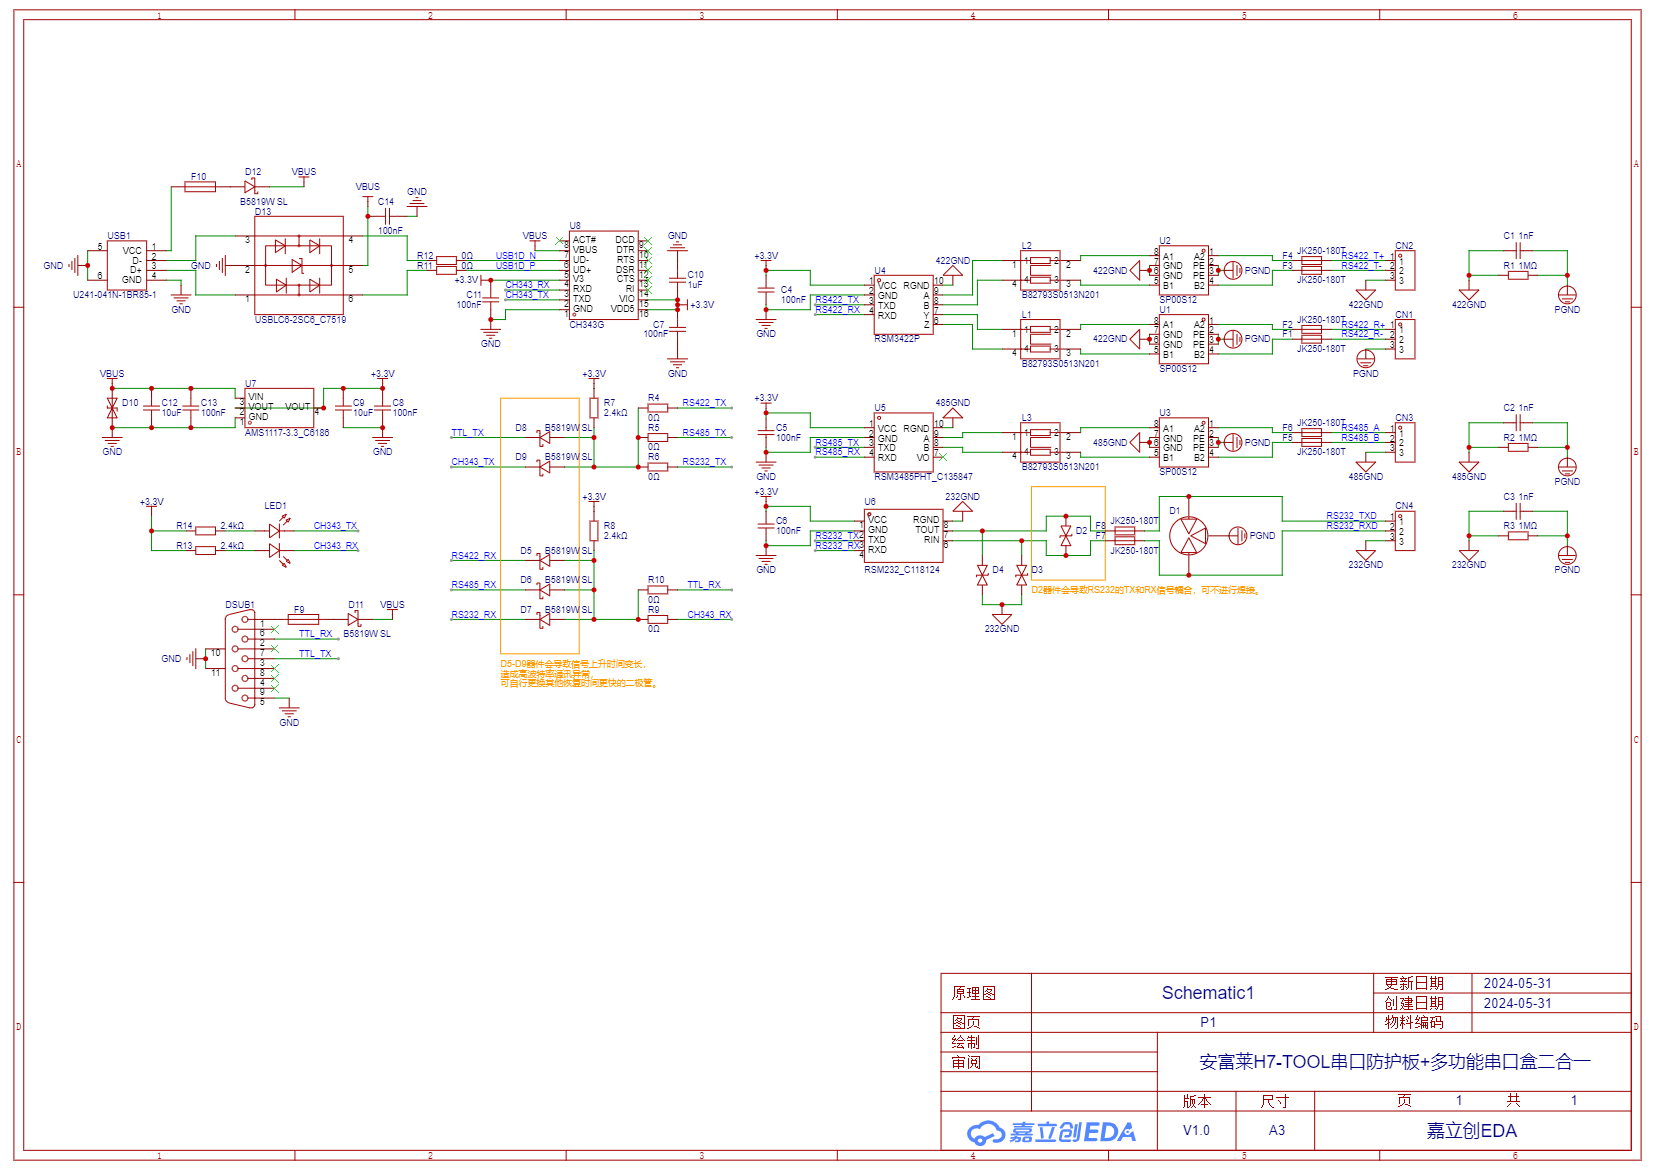The image size is (1655, 1170).
Task: Click the D7 diode designator
Action: [526, 610]
